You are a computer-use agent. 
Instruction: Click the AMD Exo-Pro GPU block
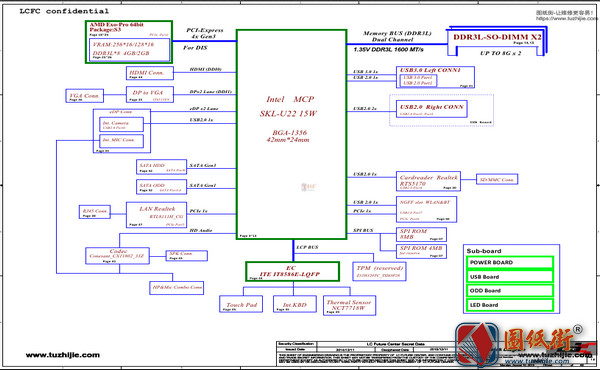coord(129,42)
